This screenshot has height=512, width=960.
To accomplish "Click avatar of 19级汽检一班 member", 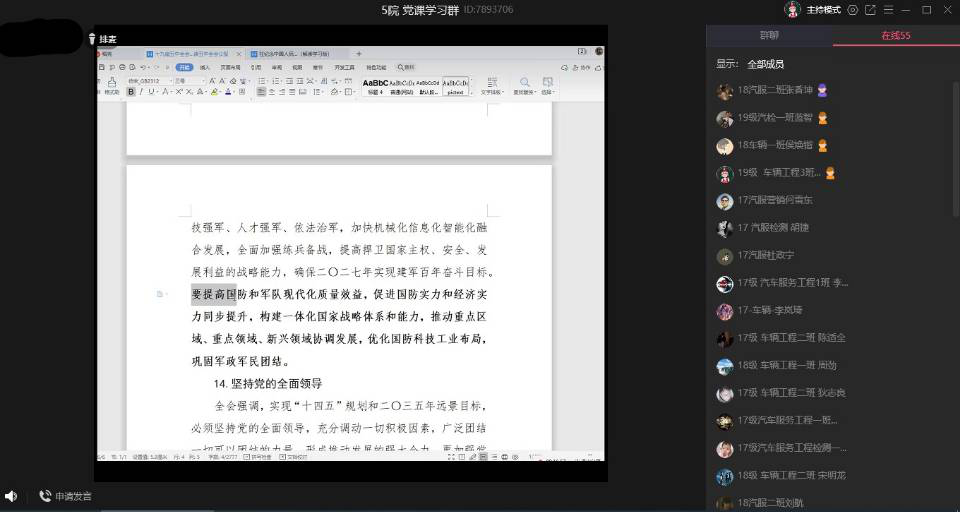I will (x=725, y=118).
